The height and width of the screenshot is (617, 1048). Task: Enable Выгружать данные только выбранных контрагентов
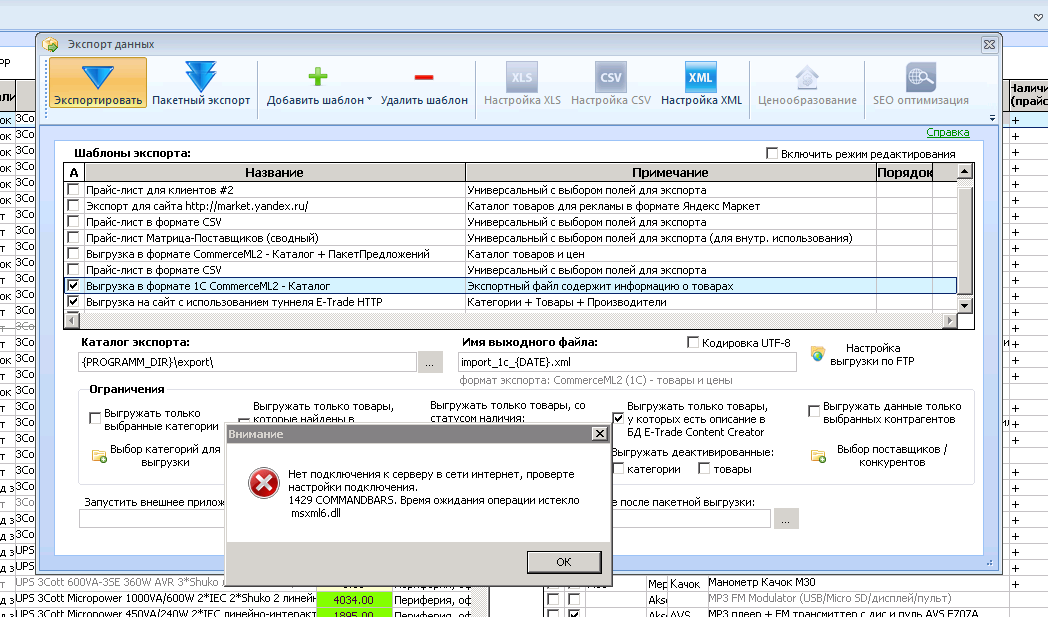(814, 411)
